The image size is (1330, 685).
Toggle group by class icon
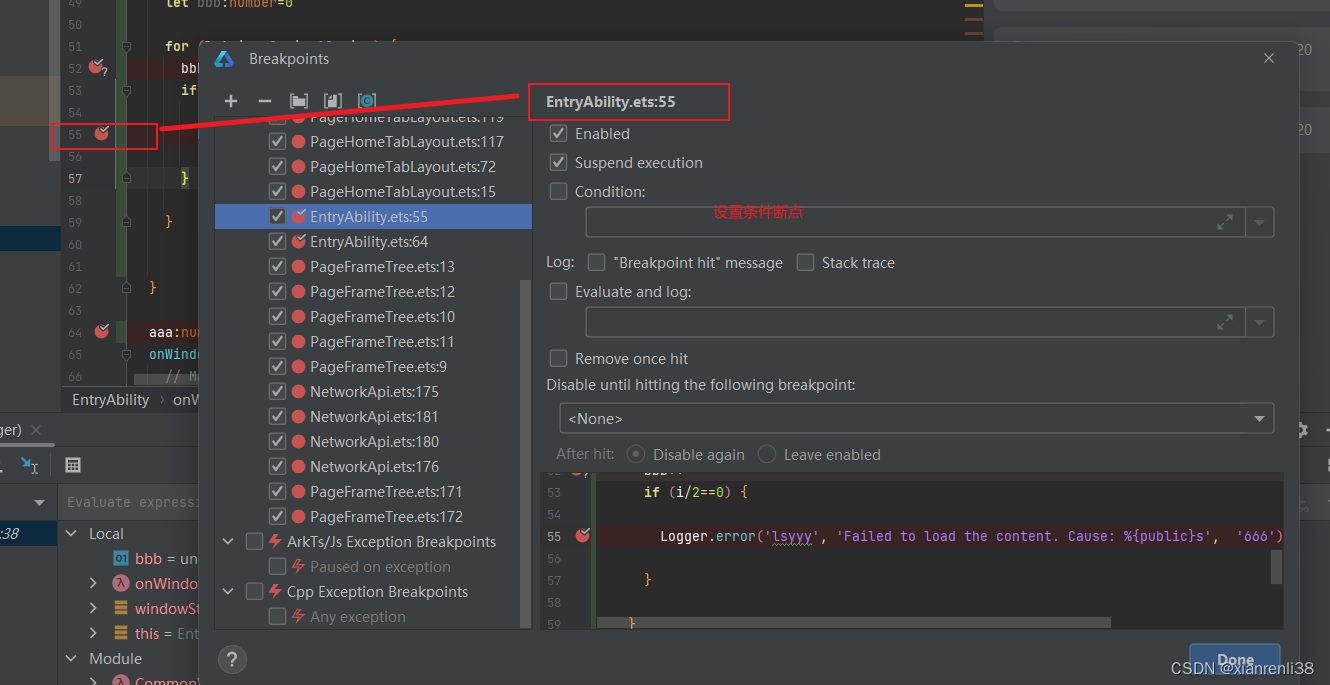click(367, 101)
